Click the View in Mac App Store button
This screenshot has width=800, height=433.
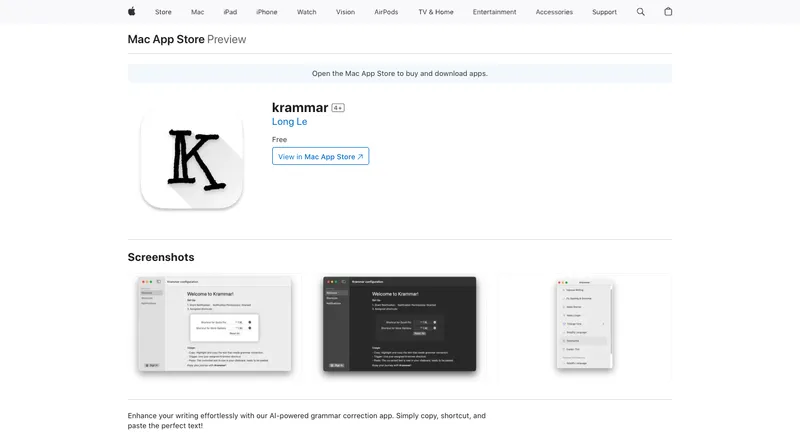point(320,156)
